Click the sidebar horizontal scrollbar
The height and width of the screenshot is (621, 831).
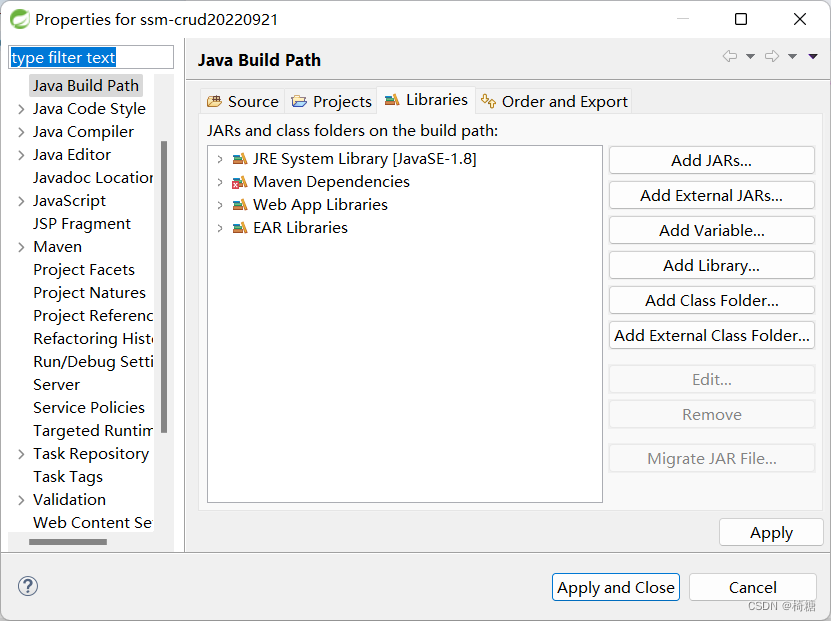point(68,542)
